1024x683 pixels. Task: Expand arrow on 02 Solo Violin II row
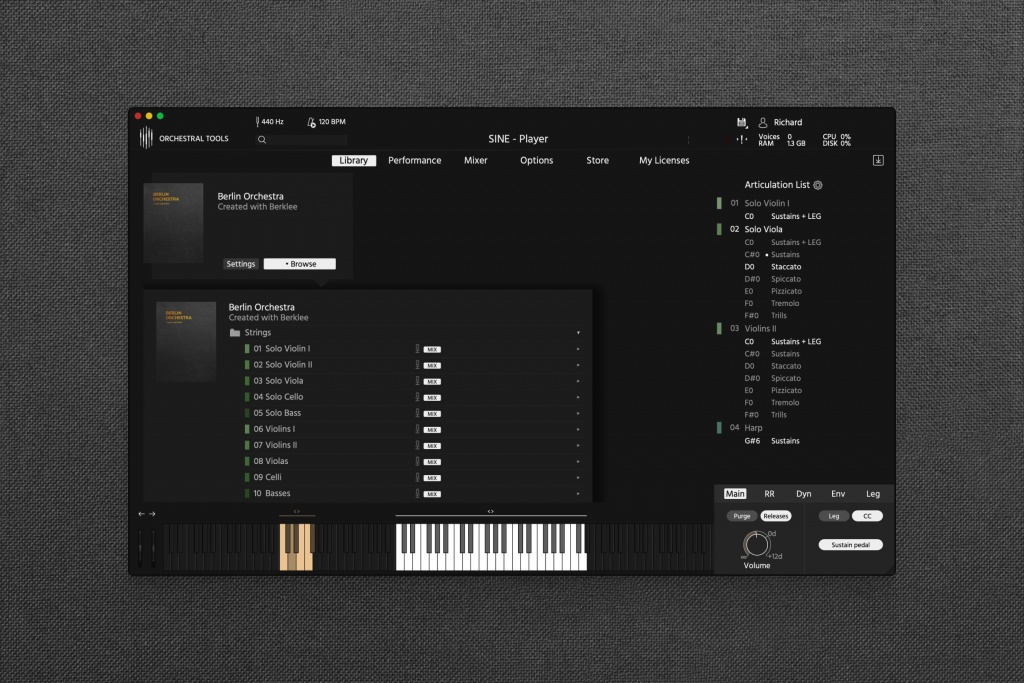coord(578,365)
